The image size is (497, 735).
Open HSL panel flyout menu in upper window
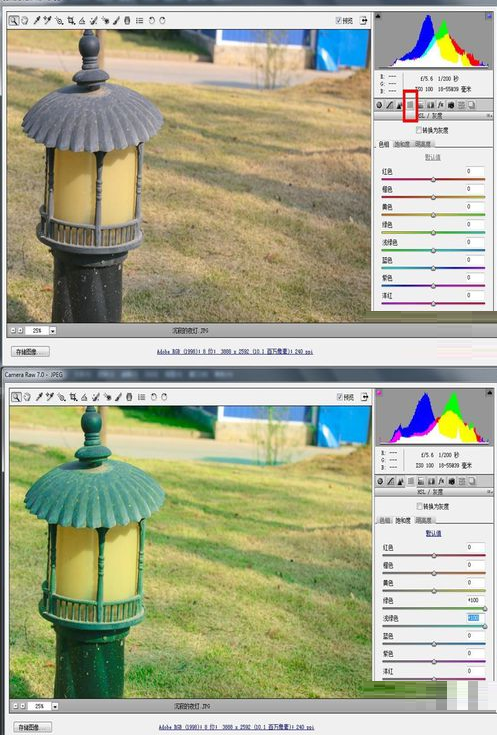tap(489, 115)
